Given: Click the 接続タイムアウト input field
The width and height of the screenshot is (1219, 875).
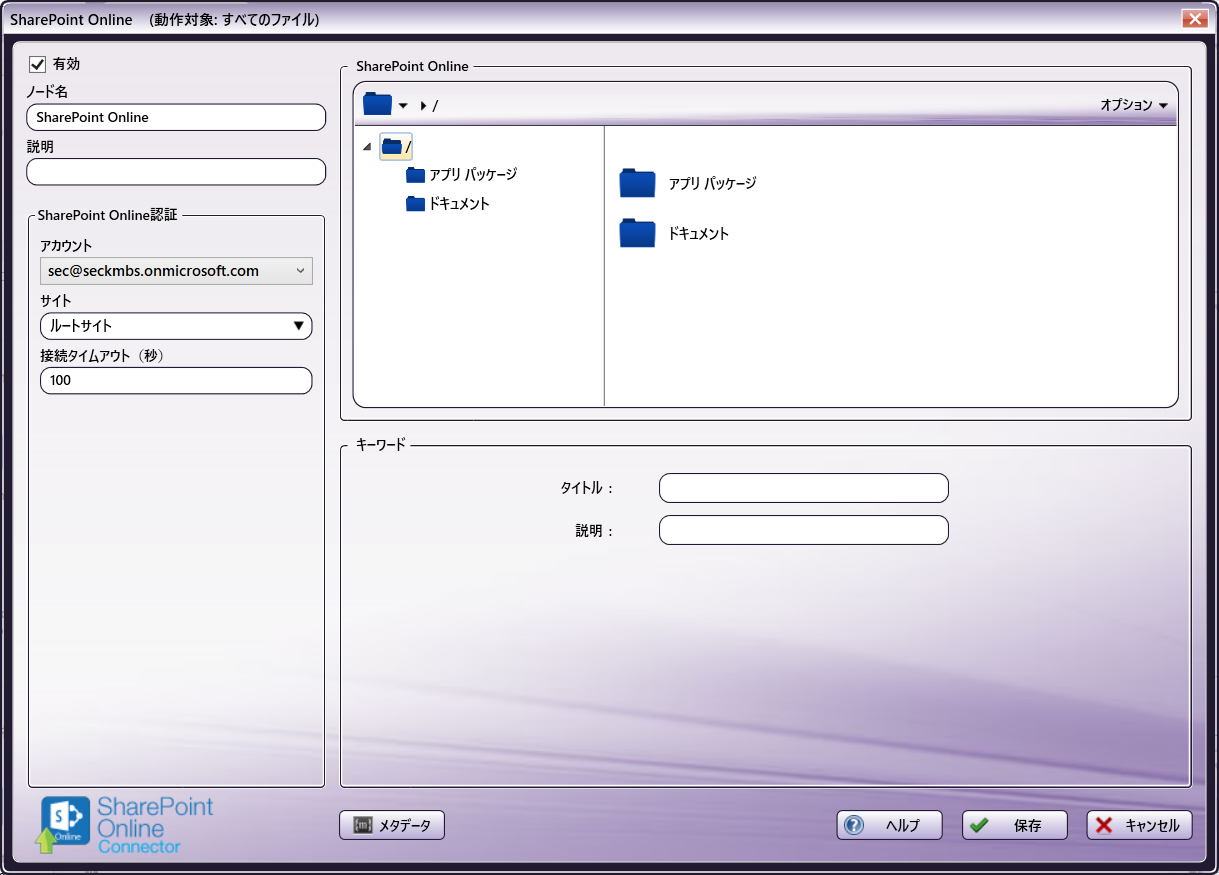Looking at the screenshot, I should point(176,381).
